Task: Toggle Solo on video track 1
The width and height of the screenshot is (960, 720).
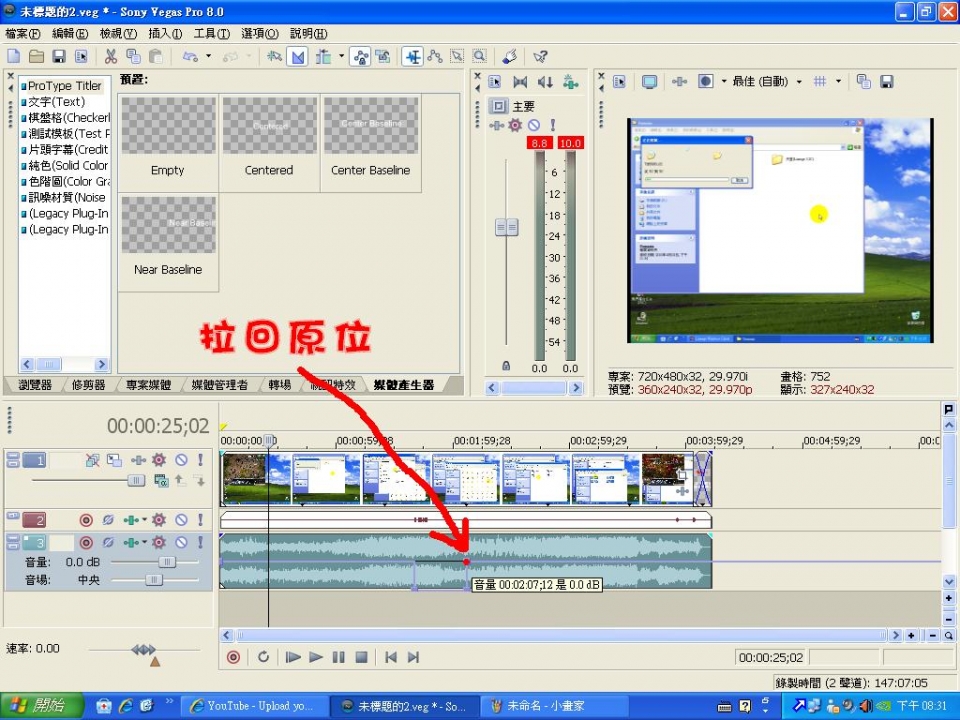Action: pyautogui.click(x=200, y=460)
